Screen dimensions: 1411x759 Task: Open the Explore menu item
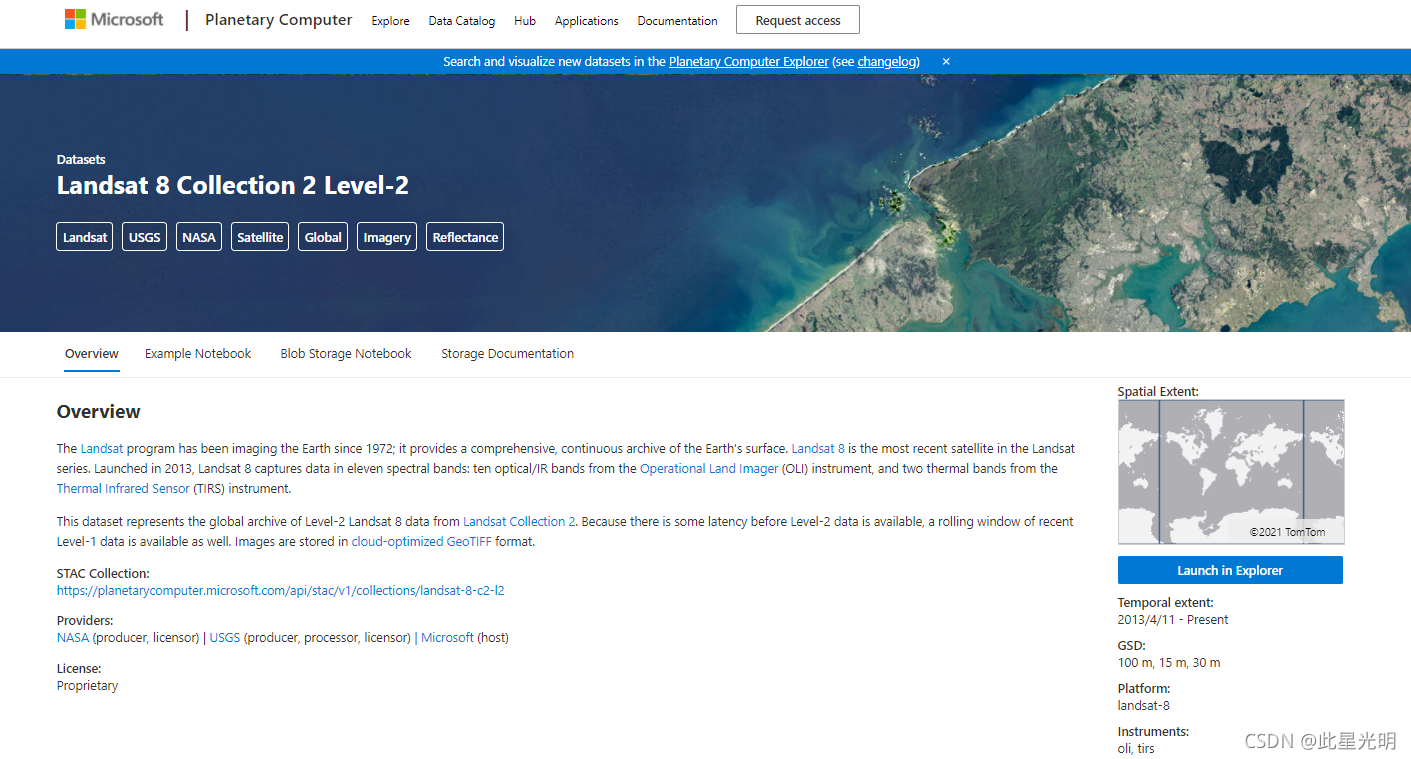[391, 21]
